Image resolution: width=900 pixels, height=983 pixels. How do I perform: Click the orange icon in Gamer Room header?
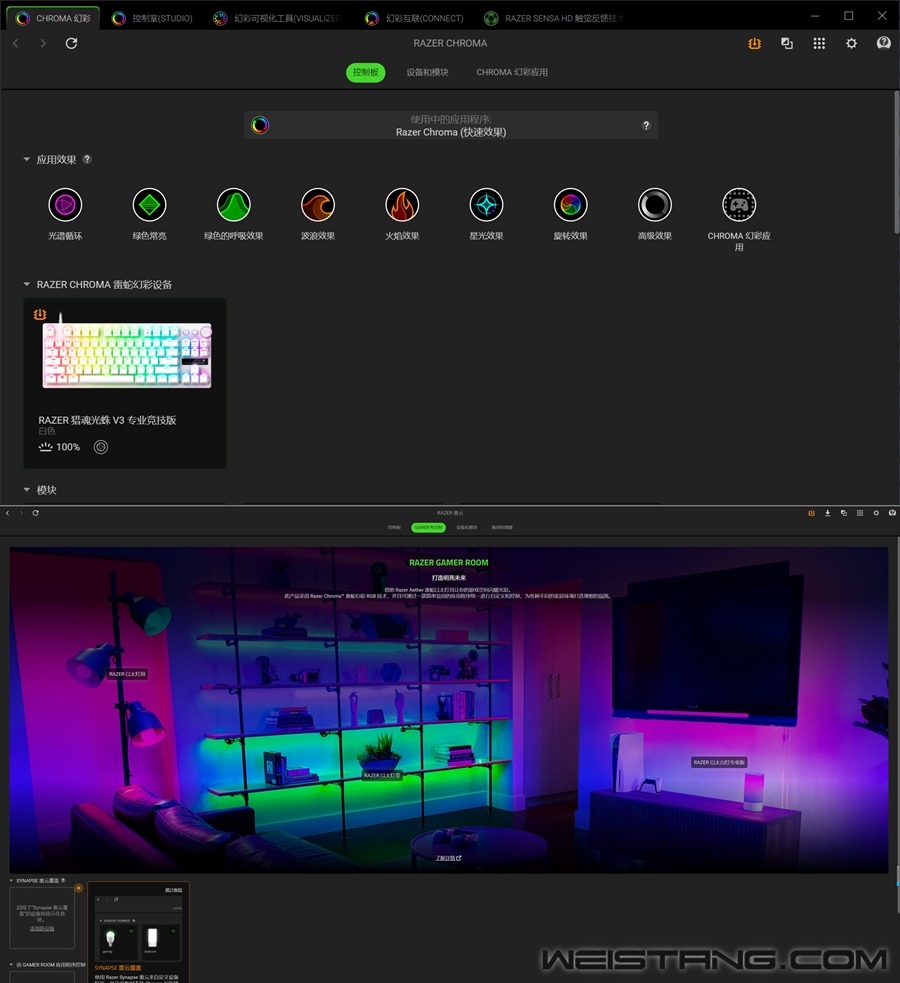[811, 513]
